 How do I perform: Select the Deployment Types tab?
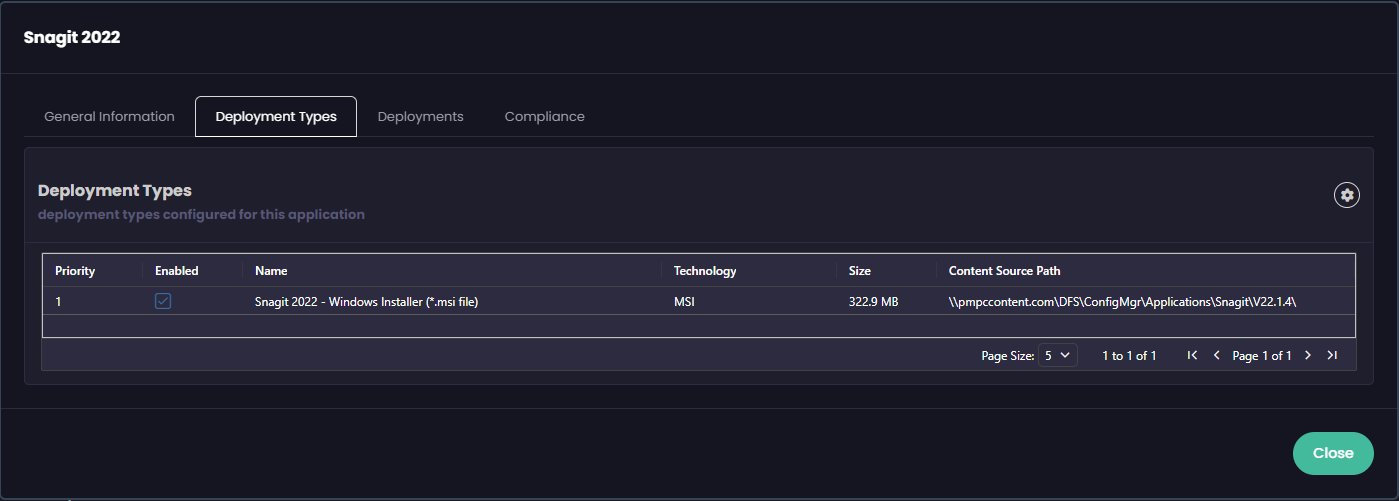click(276, 117)
